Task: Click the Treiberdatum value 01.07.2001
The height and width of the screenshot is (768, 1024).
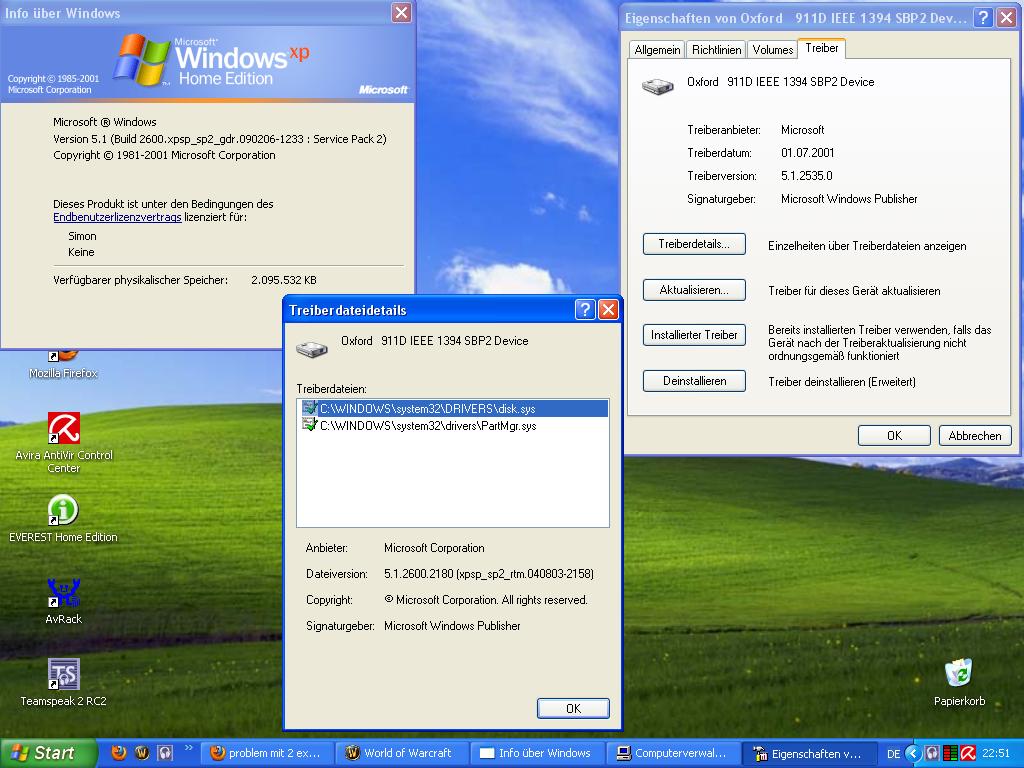Action: pyautogui.click(x=807, y=153)
